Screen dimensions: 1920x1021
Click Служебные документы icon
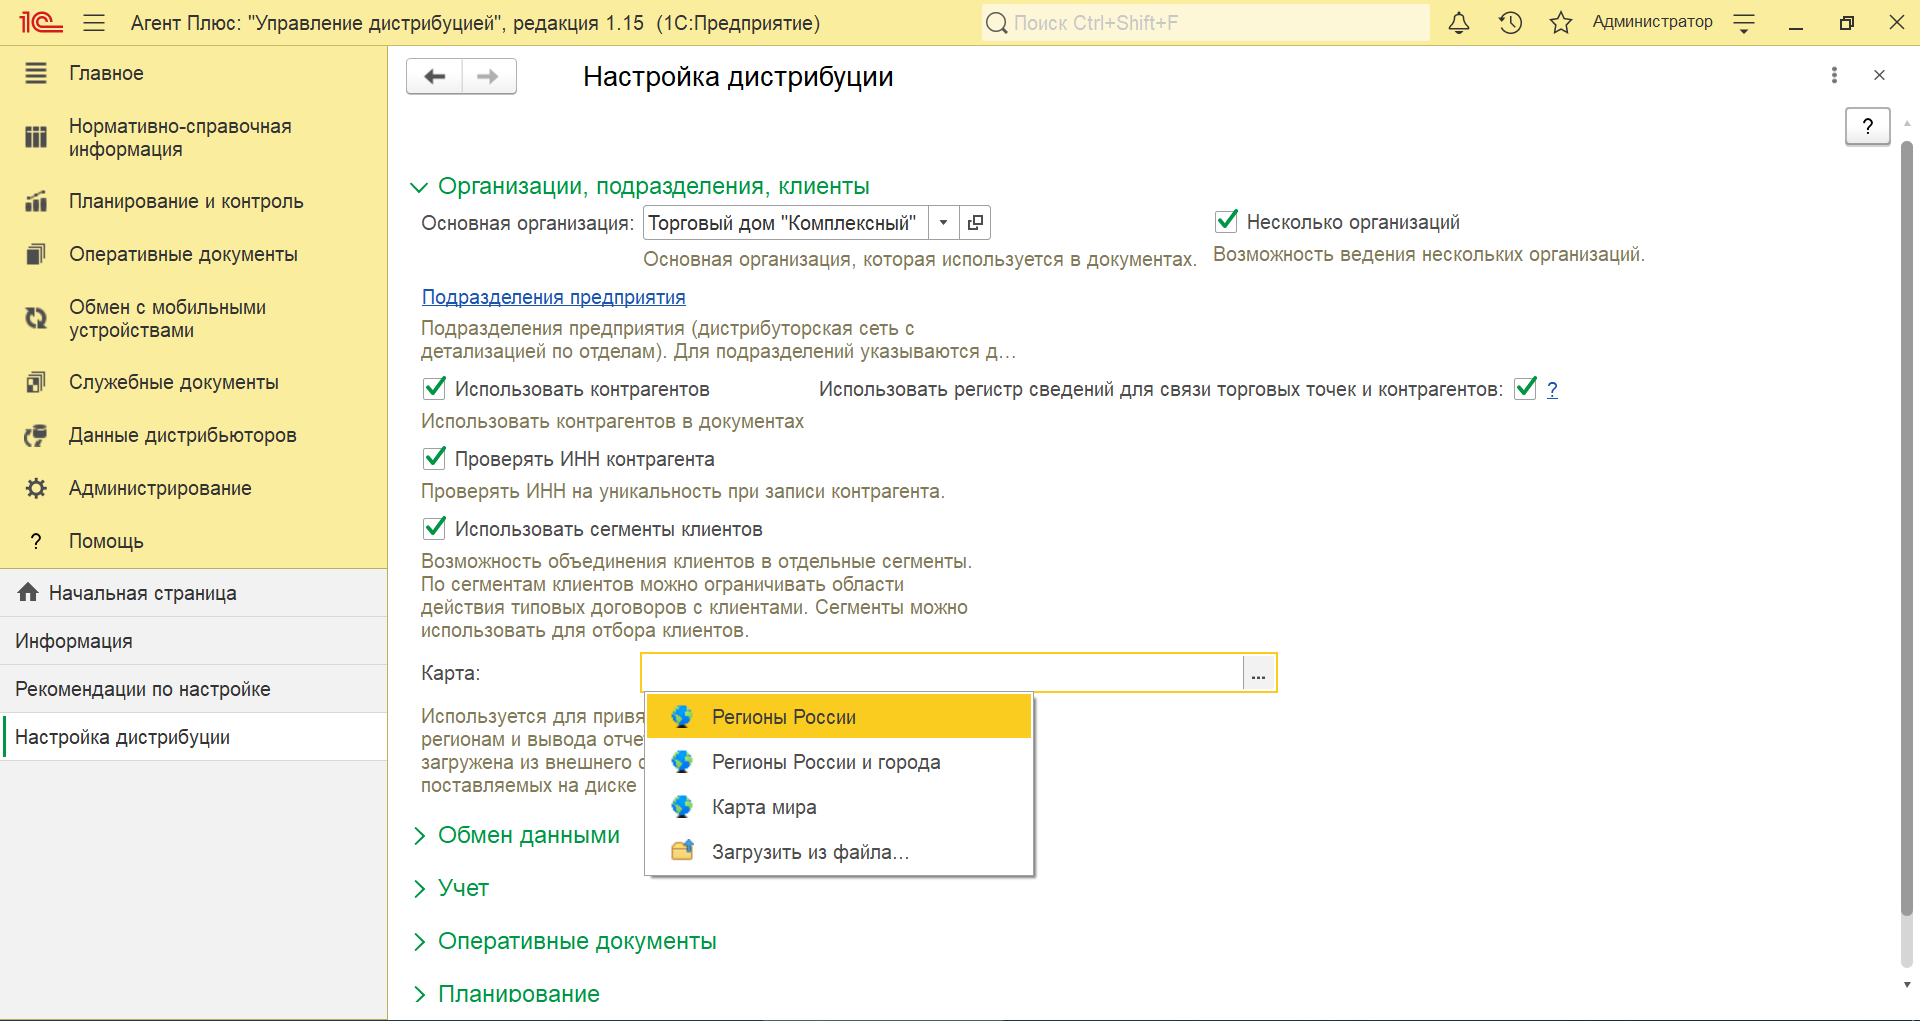click(x=36, y=382)
